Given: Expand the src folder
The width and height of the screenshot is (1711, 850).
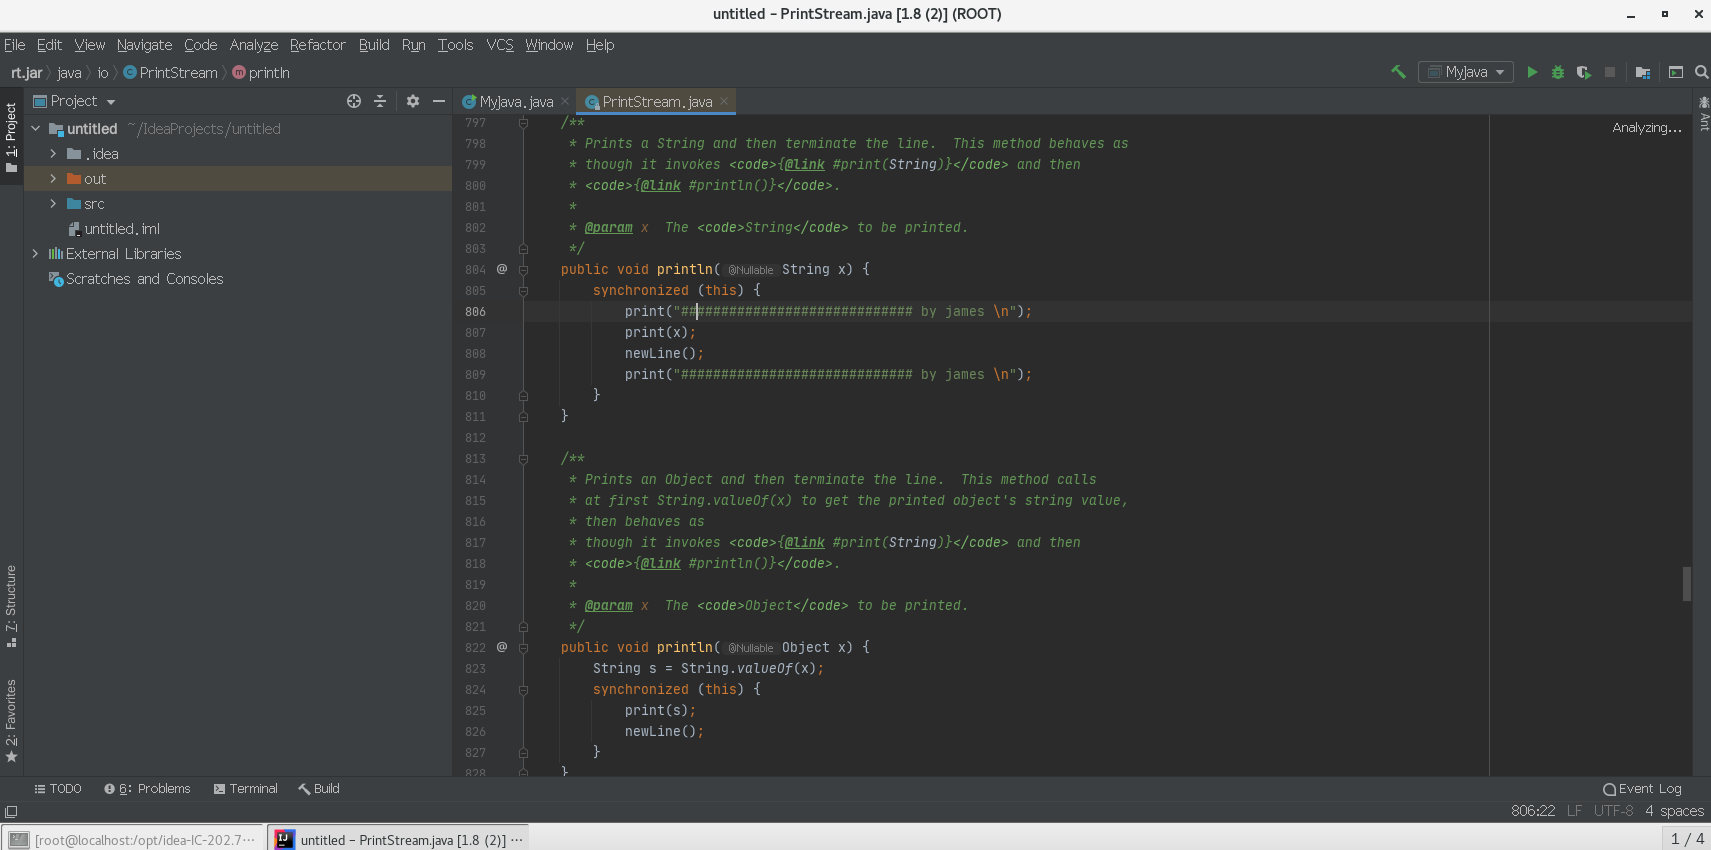Looking at the screenshot, I should [x=54, y=204].
